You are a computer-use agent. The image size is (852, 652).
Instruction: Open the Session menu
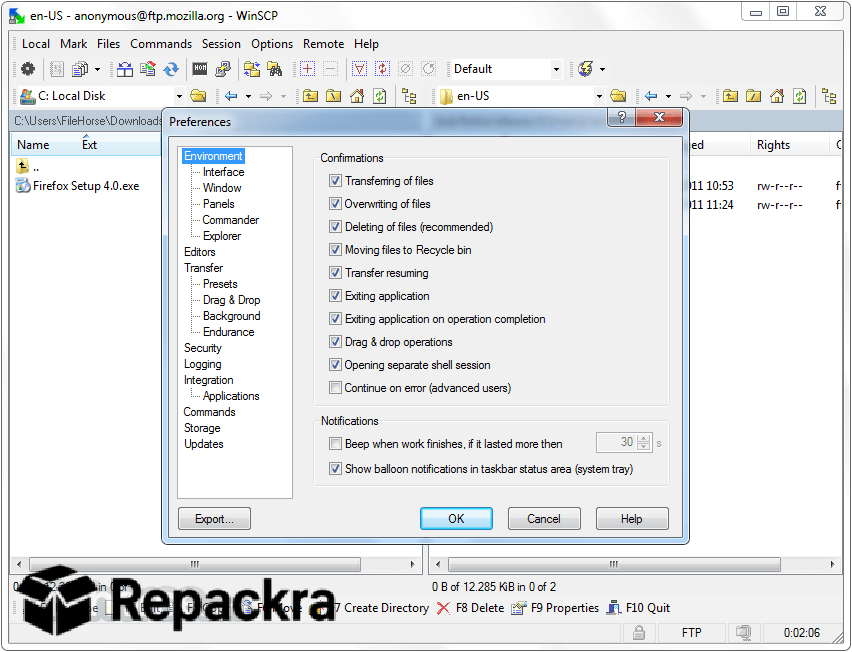click(221, 44)
